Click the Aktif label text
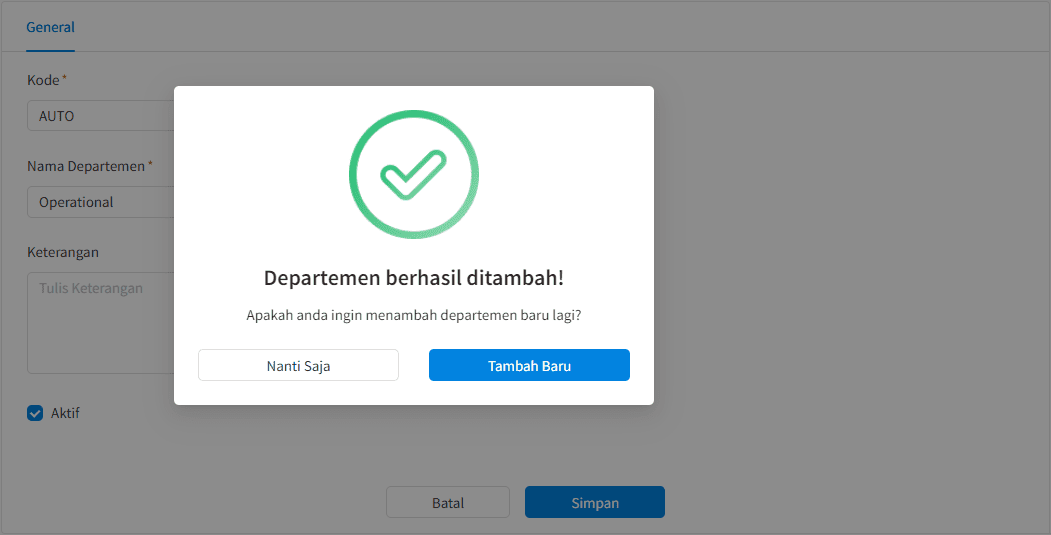 (x=65, y=413)
